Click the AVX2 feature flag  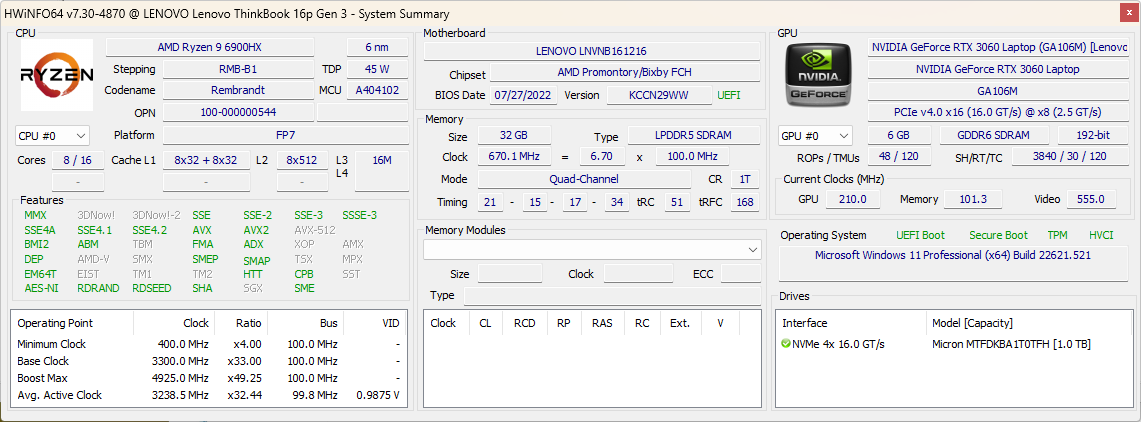pyautogui.click(x=256, y=230)
